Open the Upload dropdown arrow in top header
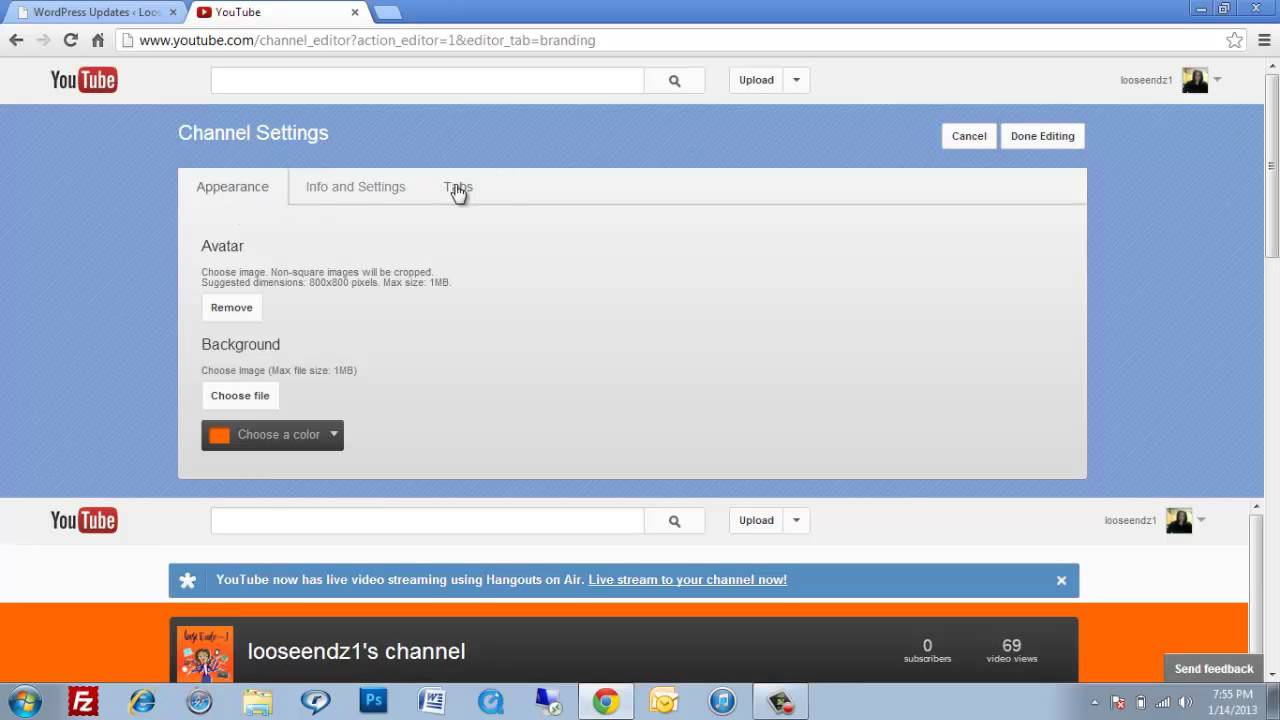Viewport: 1280px width, 720px height. (796, 80)
